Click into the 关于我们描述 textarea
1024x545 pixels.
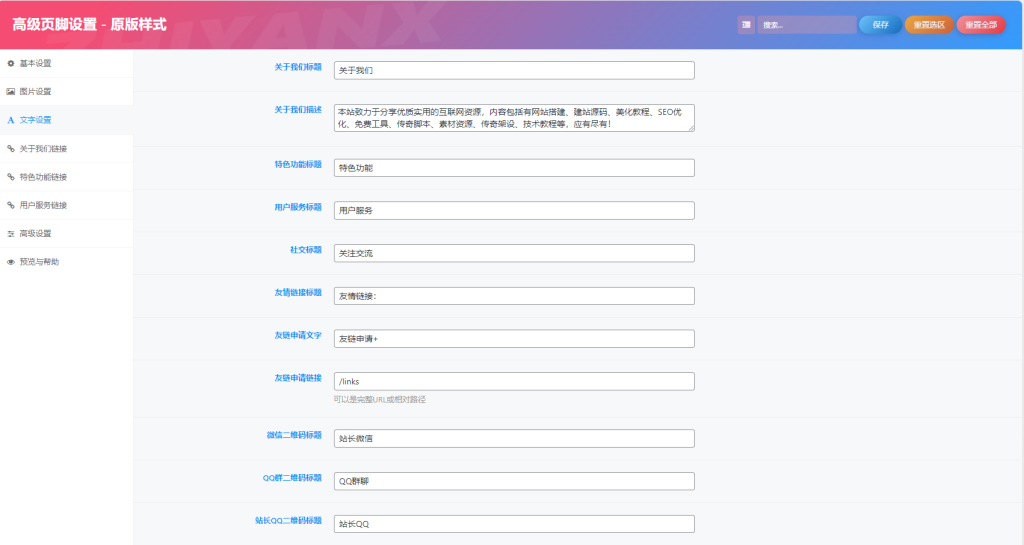514,117
